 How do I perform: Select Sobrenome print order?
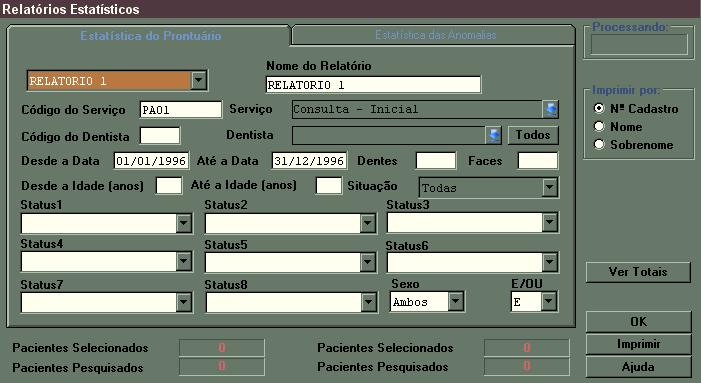(599, 144)
